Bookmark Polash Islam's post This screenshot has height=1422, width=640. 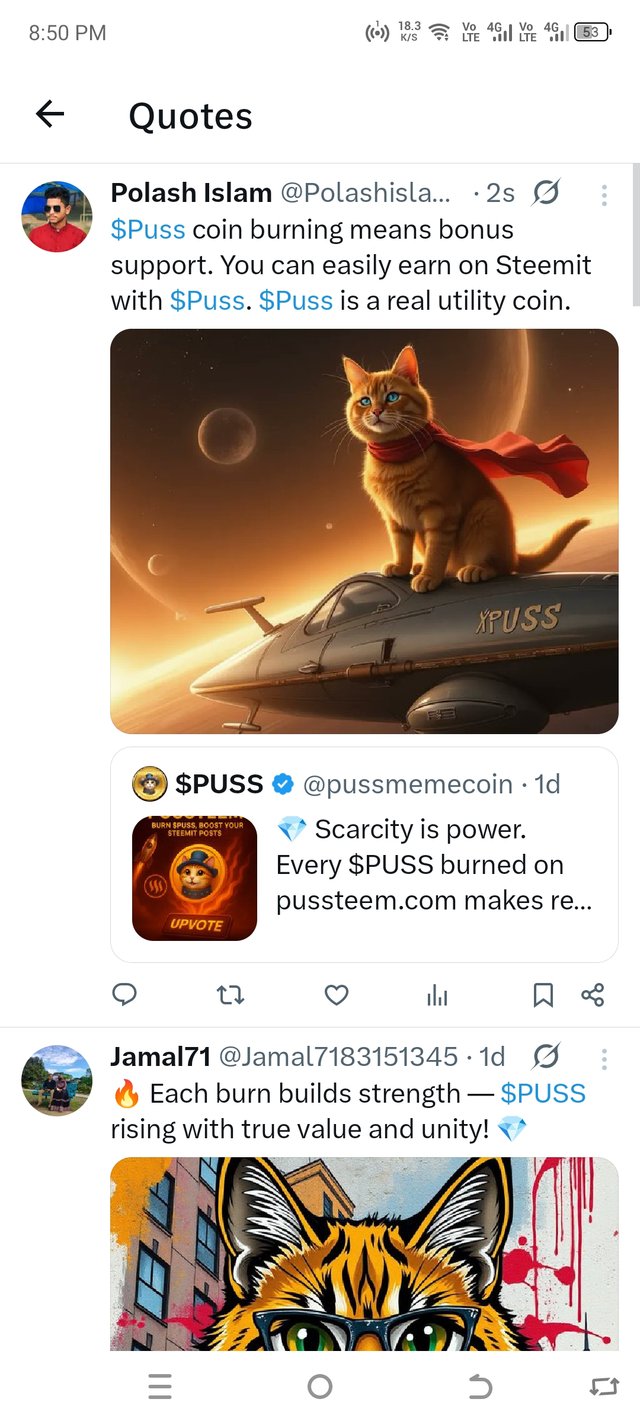(543, 995)
